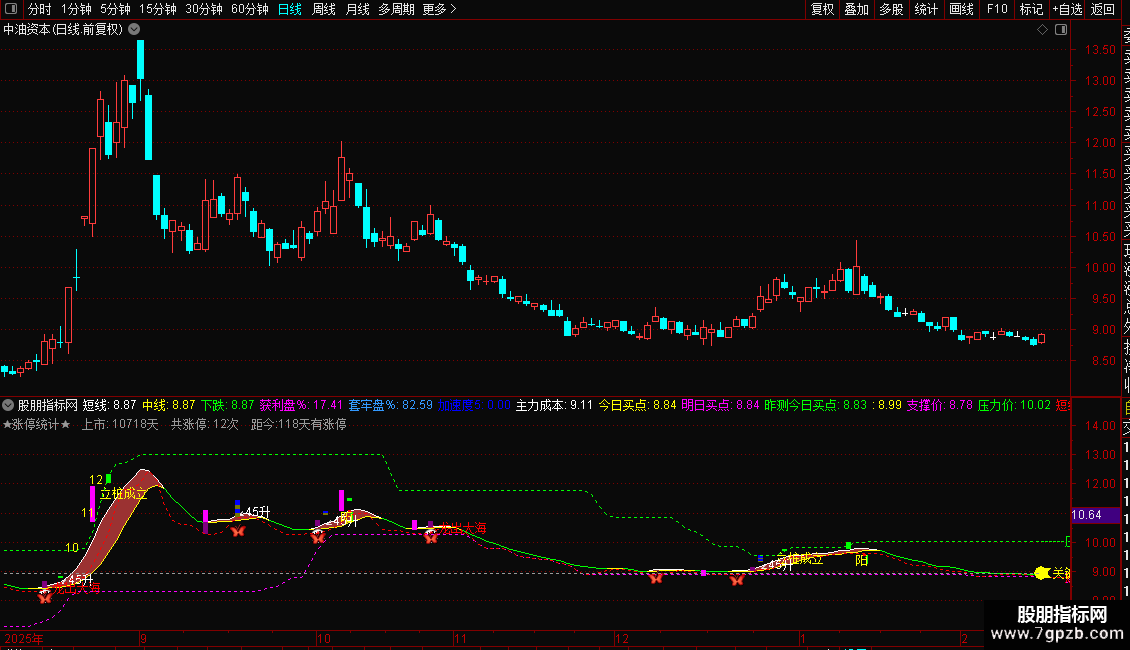Switch to the 1分钟 period
1130x650 pixels.
[x=76, y=9]
